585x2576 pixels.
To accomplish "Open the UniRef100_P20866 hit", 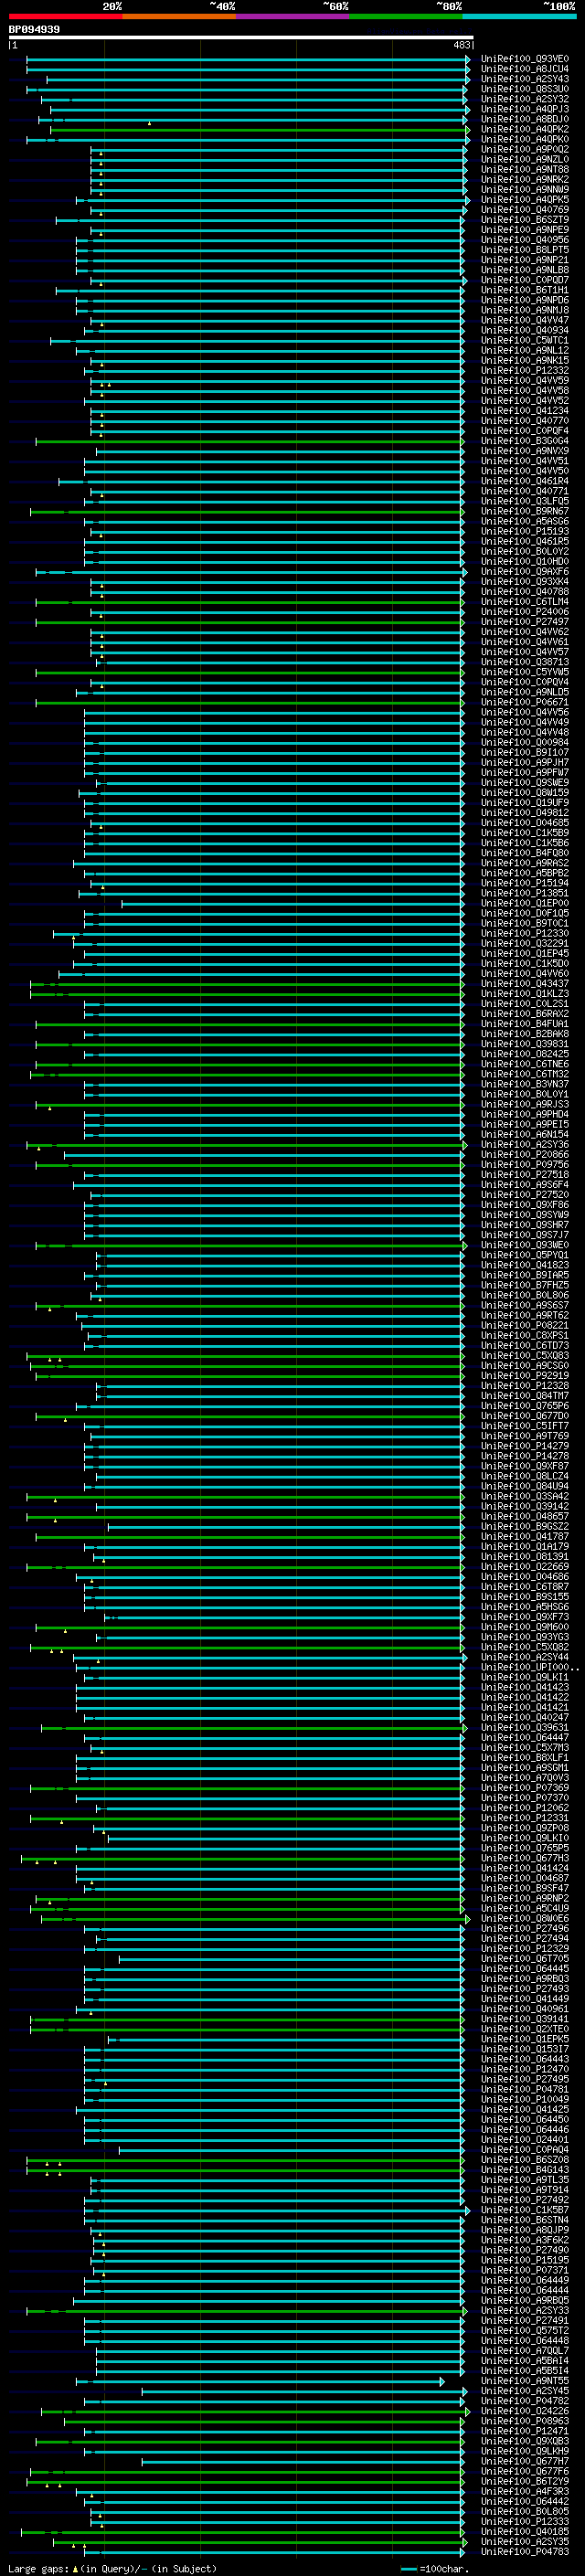I will point(525,1155).
